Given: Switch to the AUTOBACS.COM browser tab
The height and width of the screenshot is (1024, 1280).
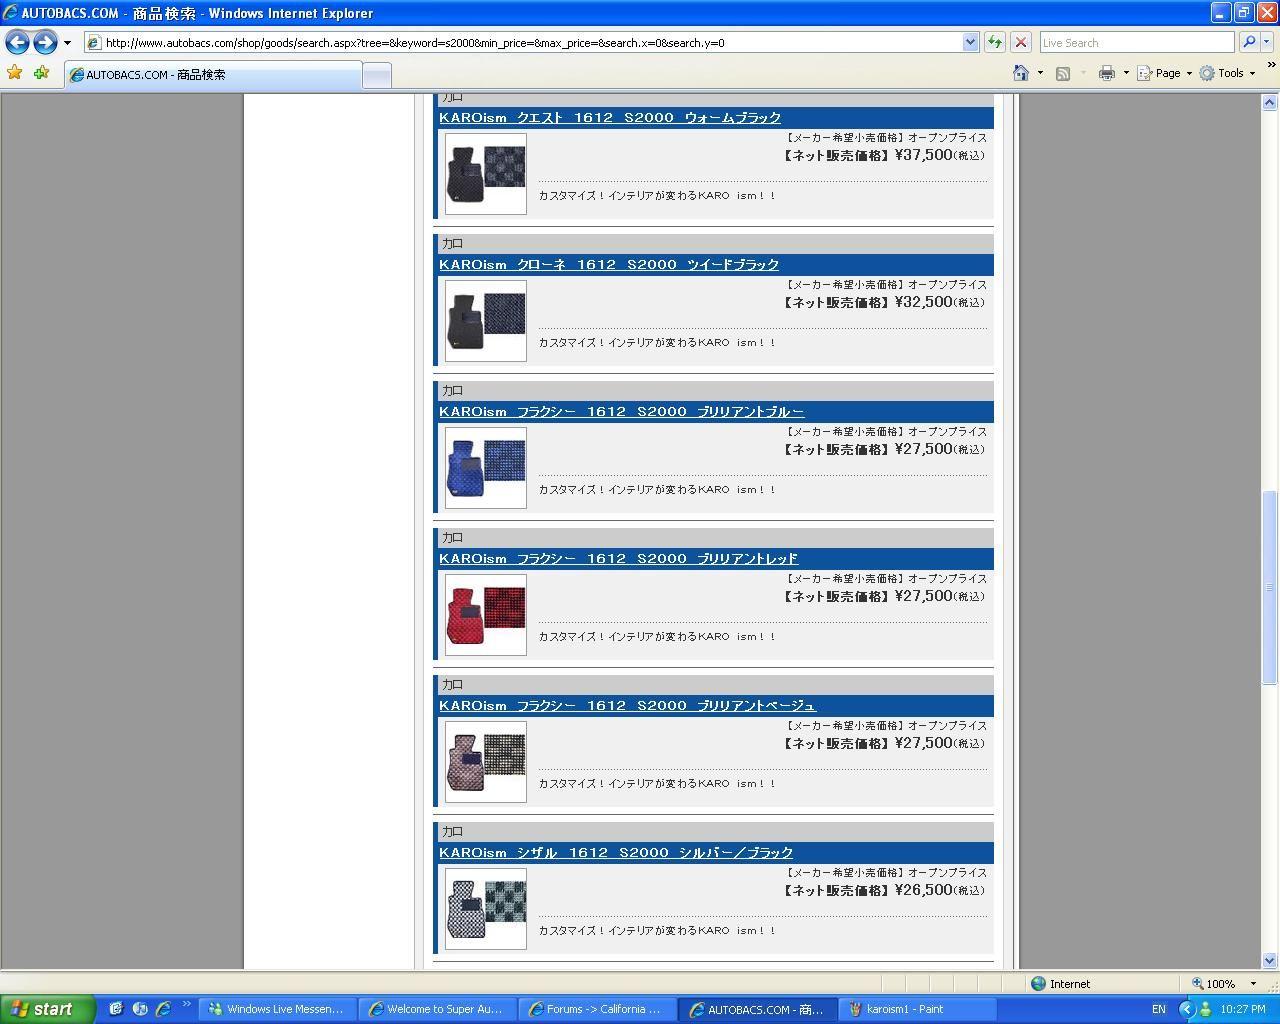Looking at the screenshot, I should (x=212, y=75).
